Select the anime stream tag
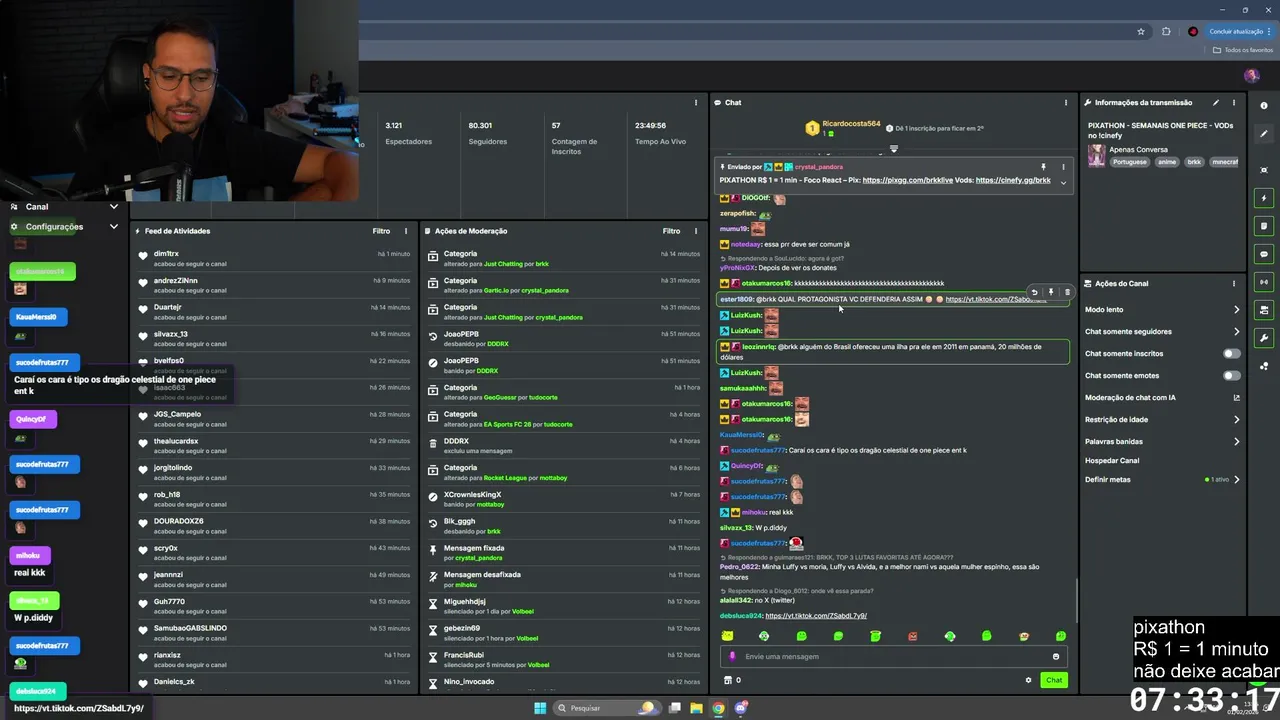 (1166, 162)
